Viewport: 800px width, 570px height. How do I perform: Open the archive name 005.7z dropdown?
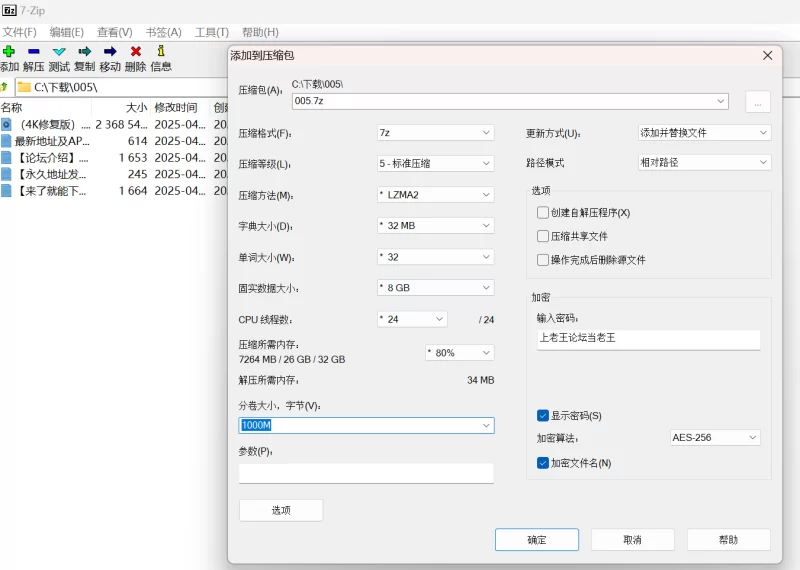720,101
